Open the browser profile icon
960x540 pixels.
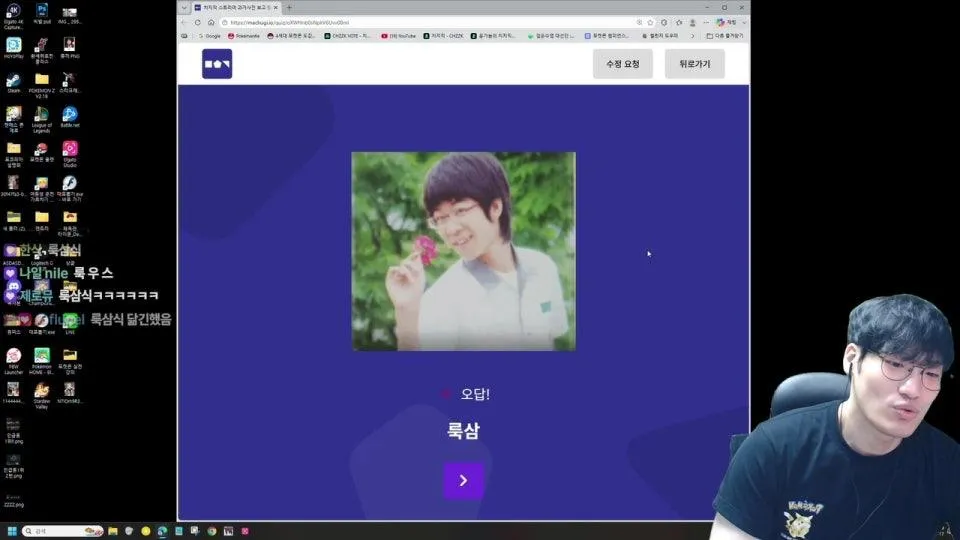point(692,23)
